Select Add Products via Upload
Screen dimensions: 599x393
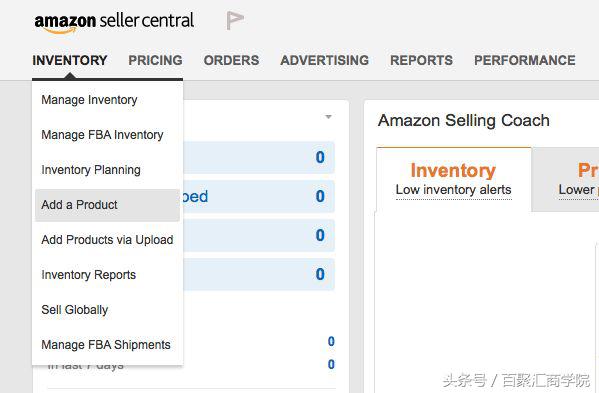click(107, 240)
